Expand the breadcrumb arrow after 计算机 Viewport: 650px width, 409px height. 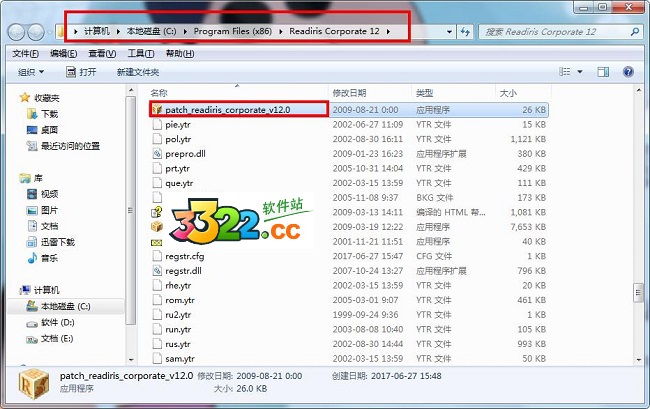[118, 31]
